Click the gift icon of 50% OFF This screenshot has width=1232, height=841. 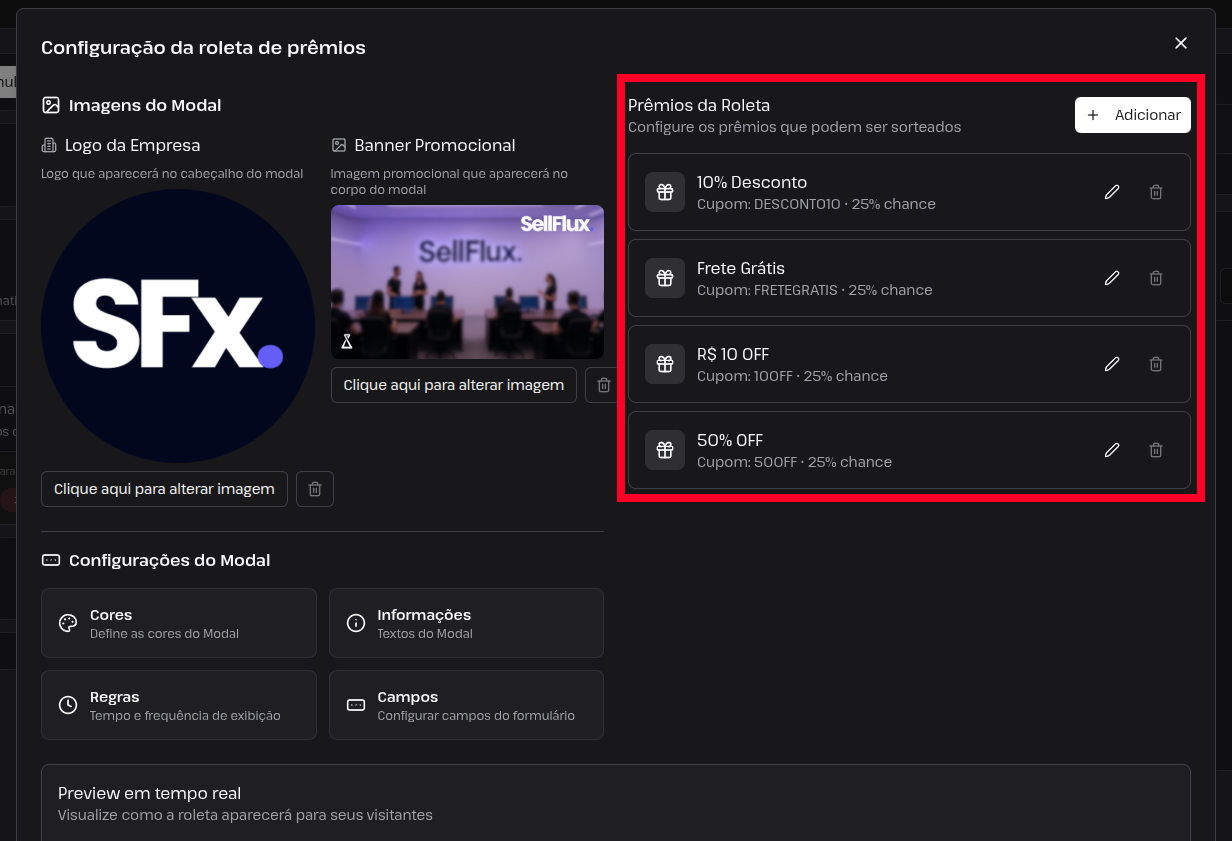(x=665, y=450)
